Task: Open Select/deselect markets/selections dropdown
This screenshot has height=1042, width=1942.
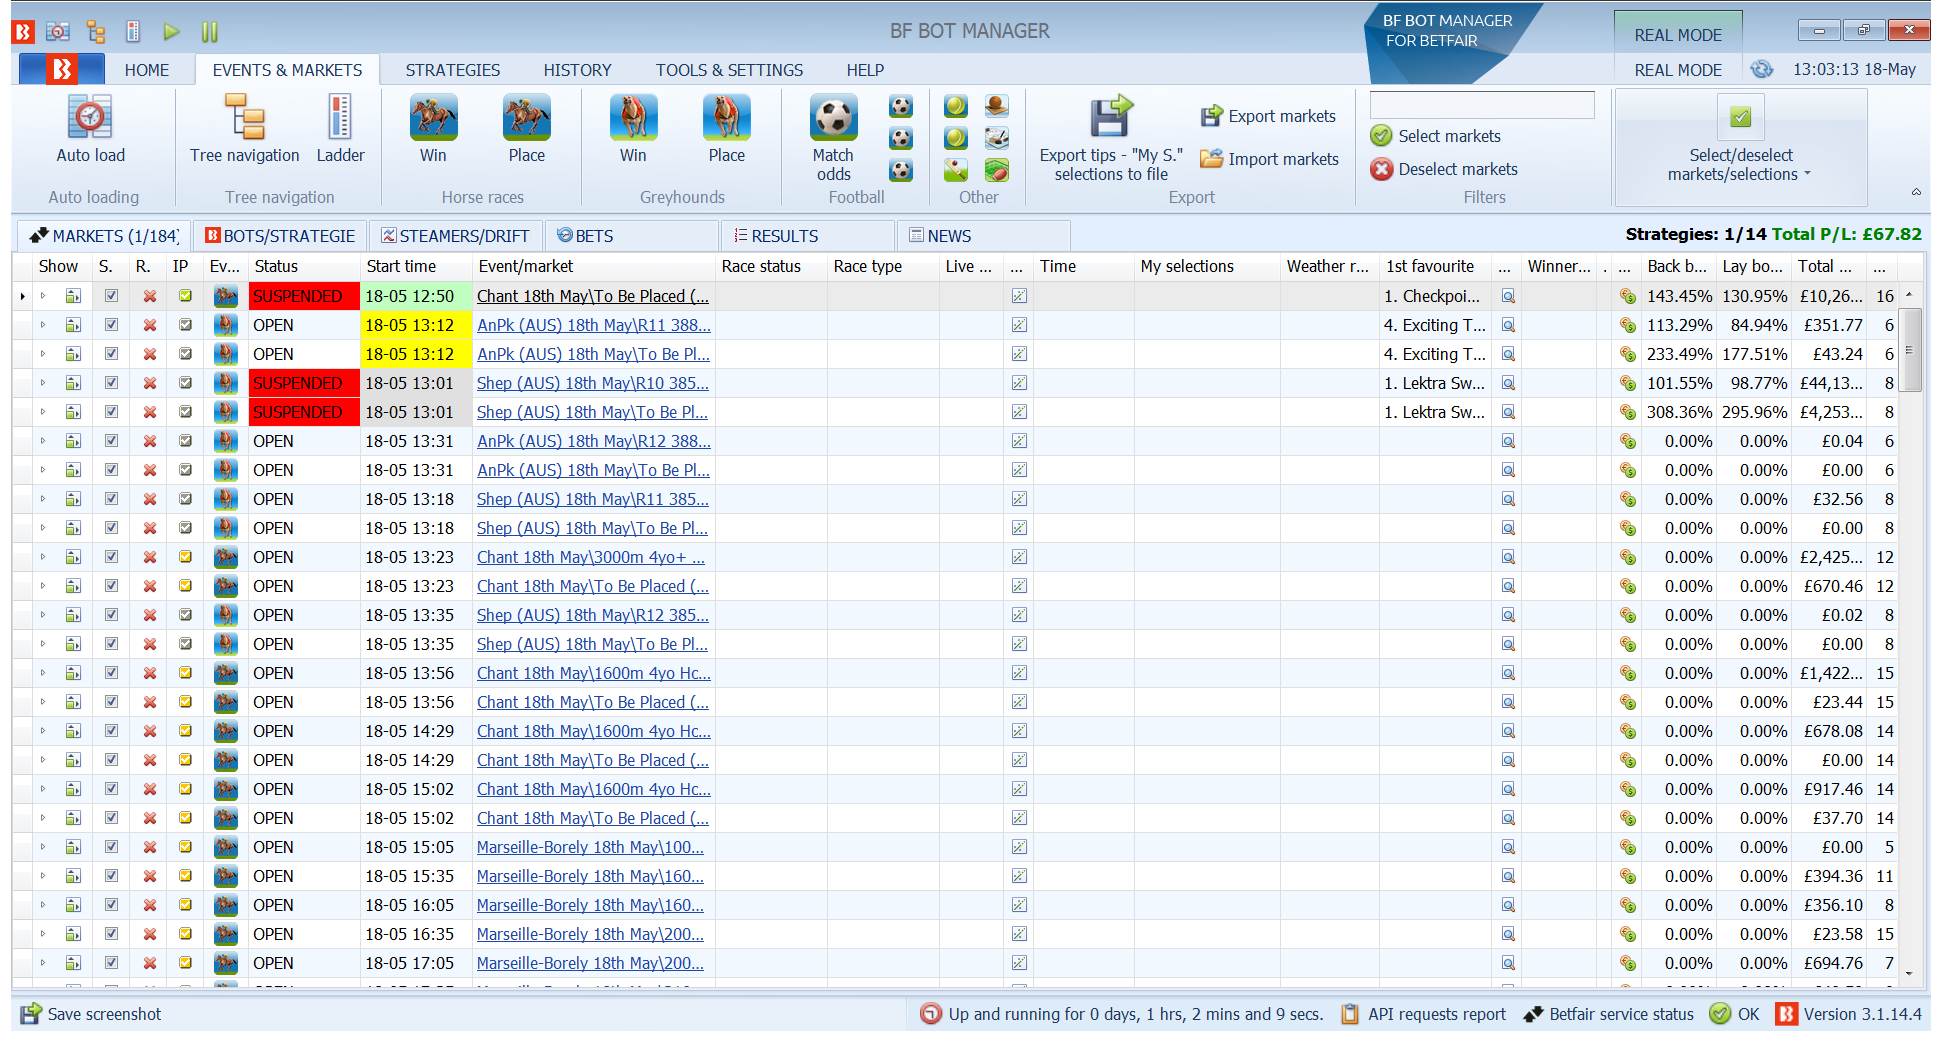Action: tap(1740, 165)
